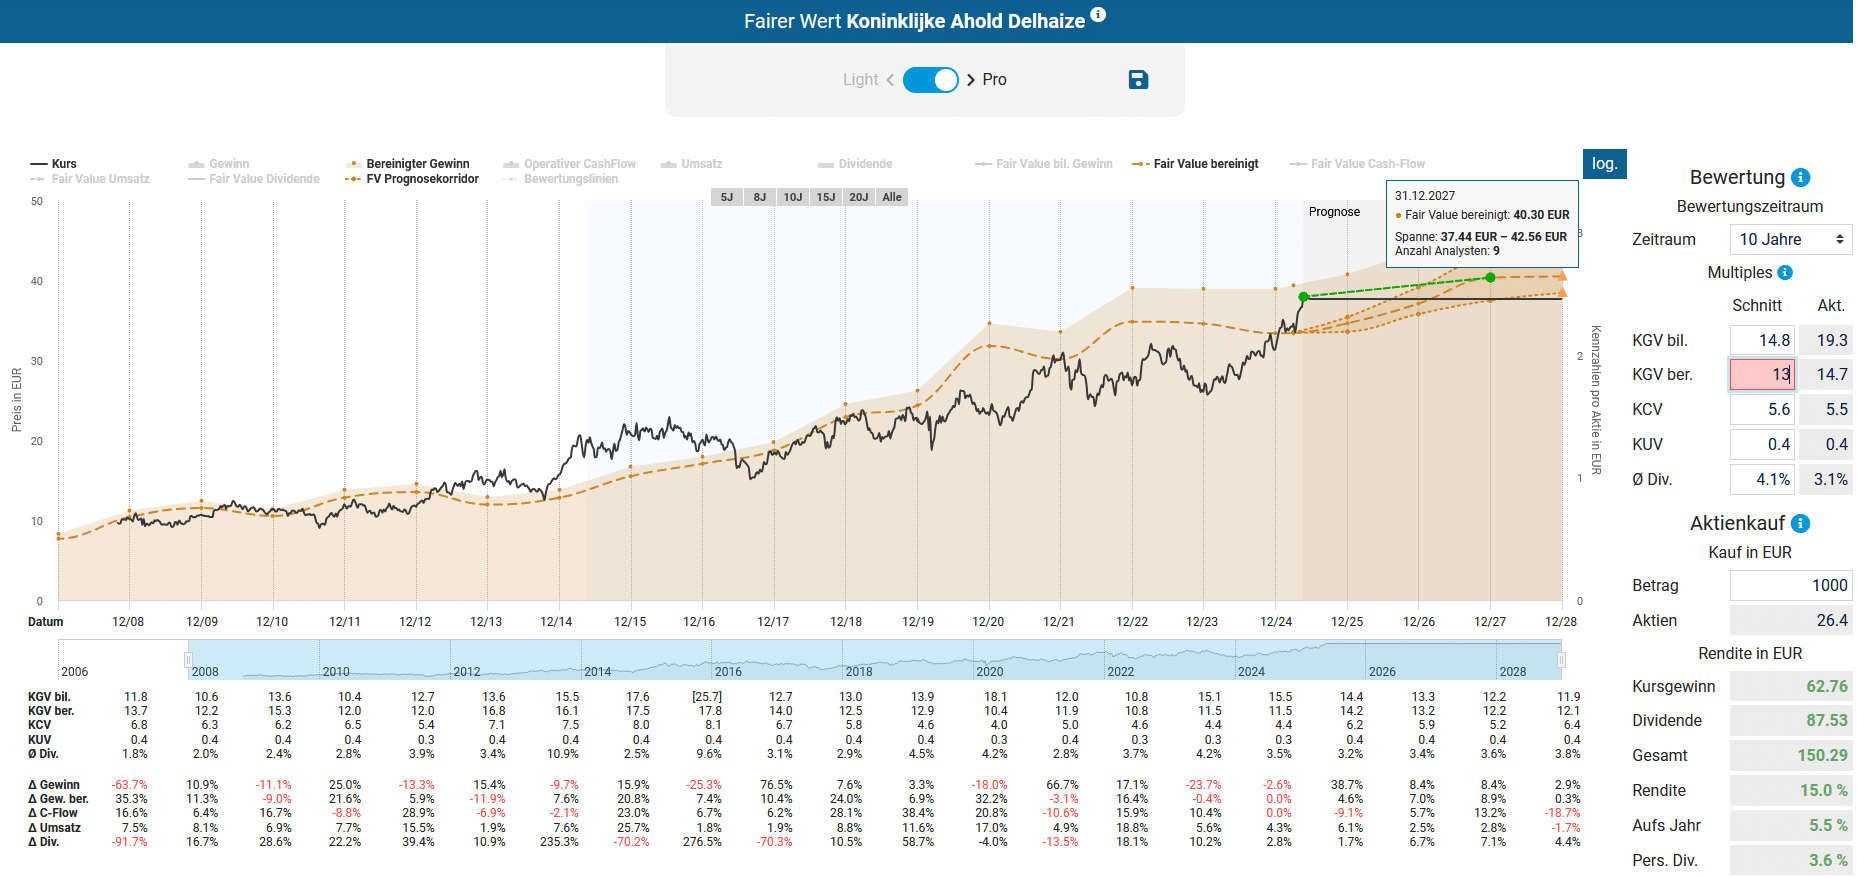Click the Betrag input field 1000
Image resolution: width=1857 pixels, height=878 pixels.
1790,585
